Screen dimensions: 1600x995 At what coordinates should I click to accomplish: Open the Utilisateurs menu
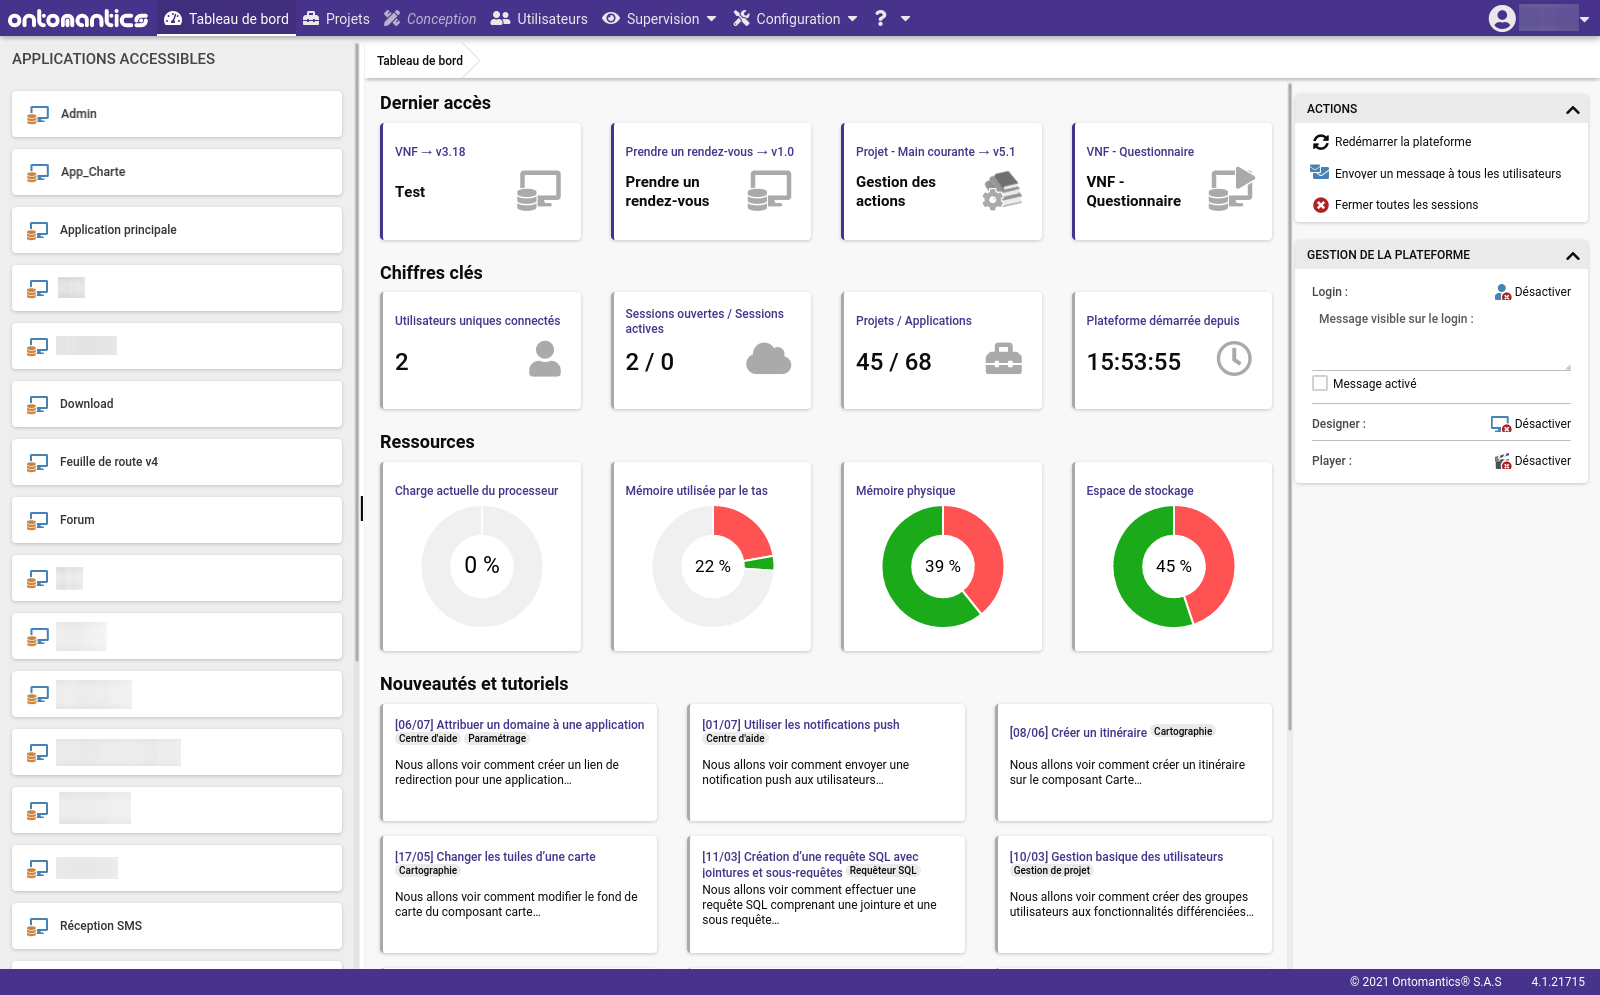tap(539, 18)
